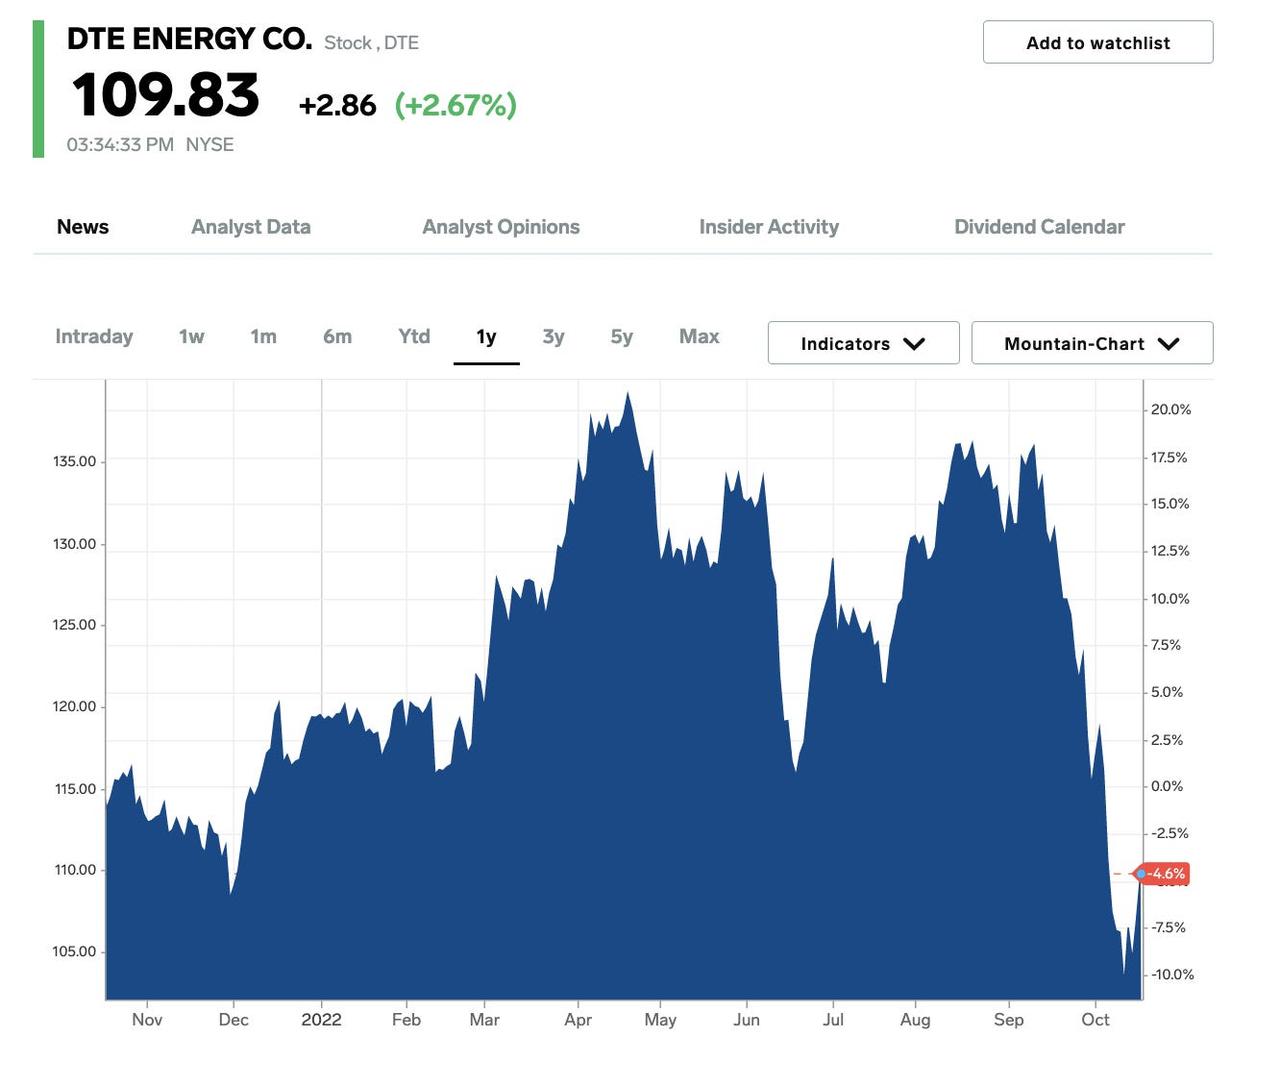Select the Ytd range
This screenshot has width=1280, height=1065.
(413, 337)
